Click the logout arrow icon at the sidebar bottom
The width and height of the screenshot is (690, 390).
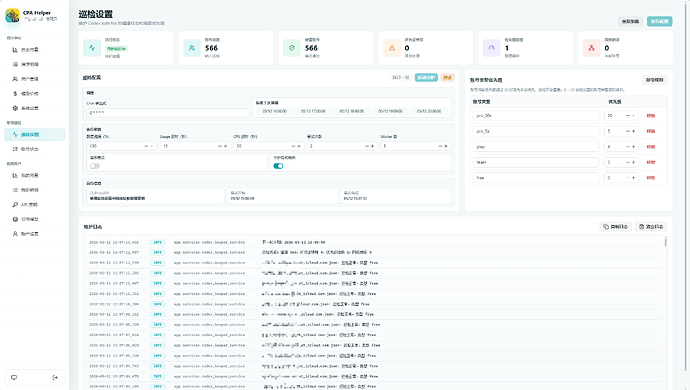click(55, 377)
